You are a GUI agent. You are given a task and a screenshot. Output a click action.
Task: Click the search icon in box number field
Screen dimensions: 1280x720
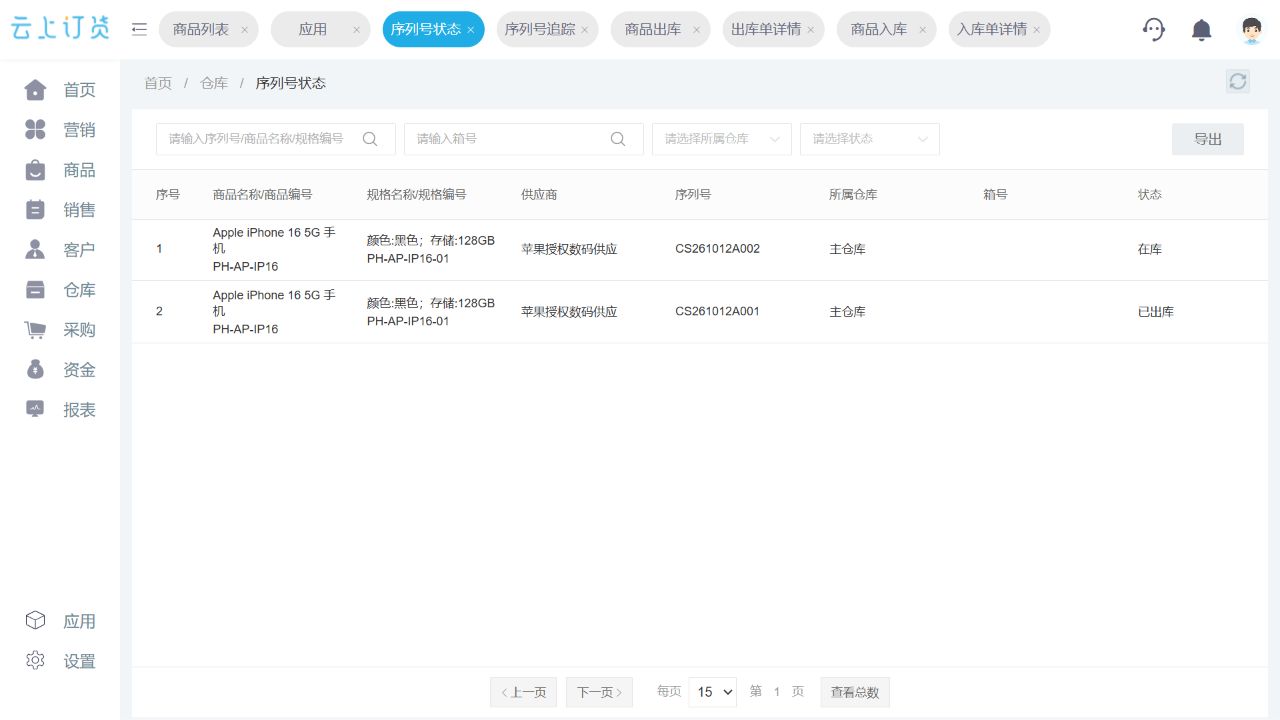click(618, 139)
